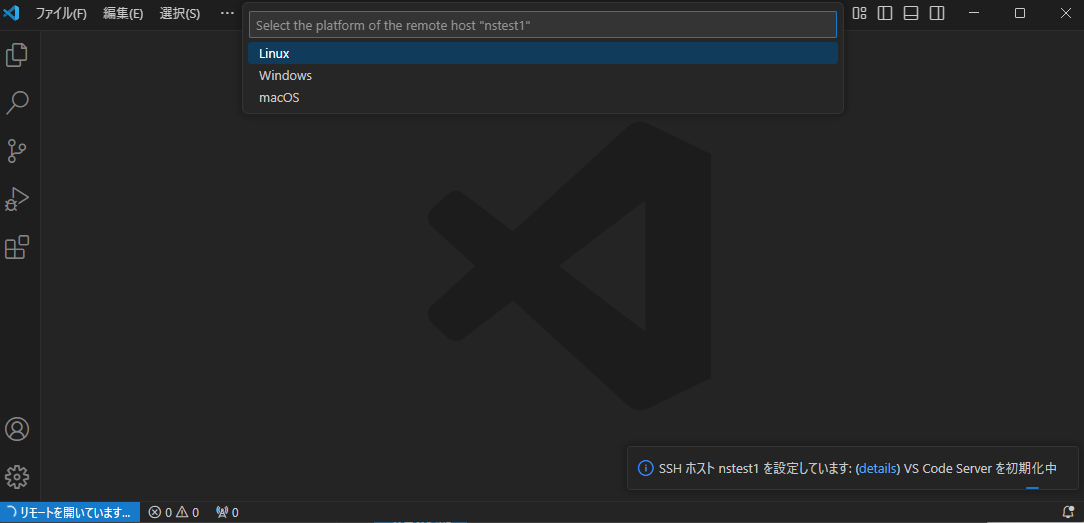Click the リモートを開いています status item
Image resolution: width=1084 pixels, height=523 pixels.
click(x=70, y=512)
